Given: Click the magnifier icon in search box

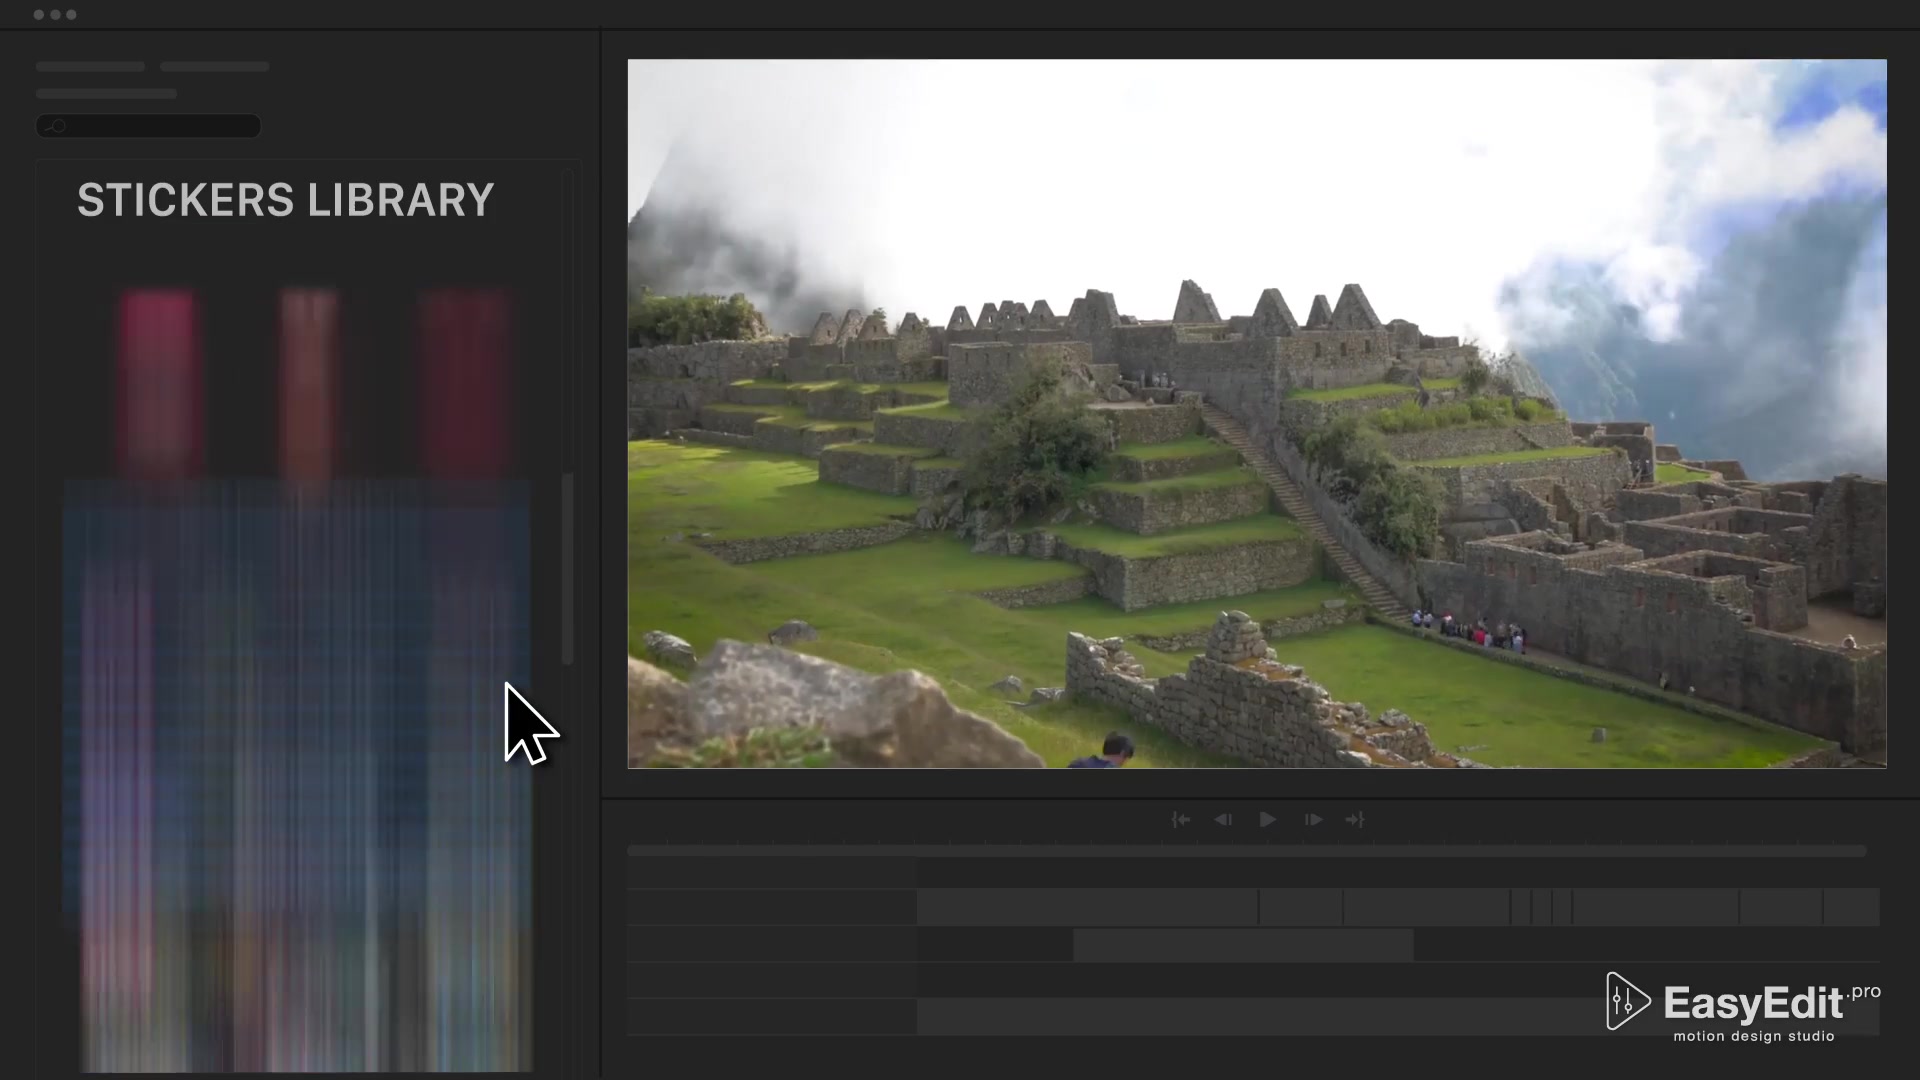Looking at the screenshot, I should point(57,126).
